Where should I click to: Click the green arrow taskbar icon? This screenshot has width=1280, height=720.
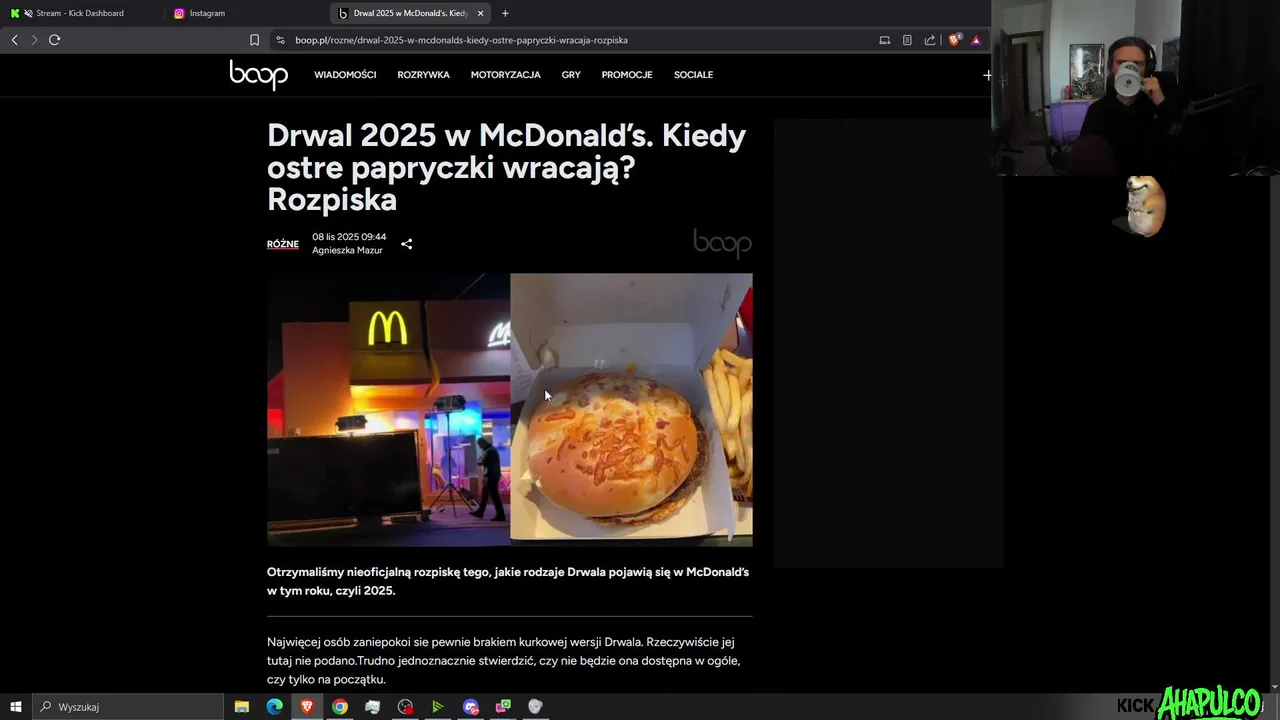point(437,707)
